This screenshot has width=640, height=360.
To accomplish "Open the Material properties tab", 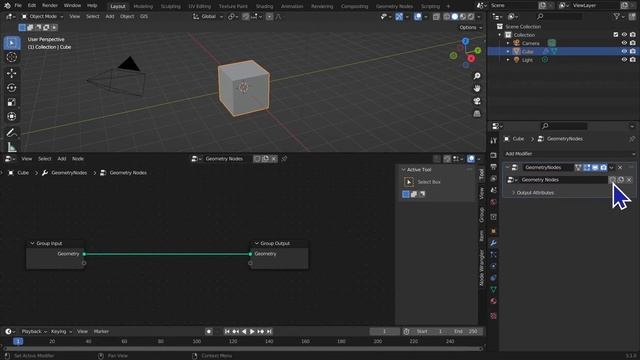I will (x=493, y=301).
